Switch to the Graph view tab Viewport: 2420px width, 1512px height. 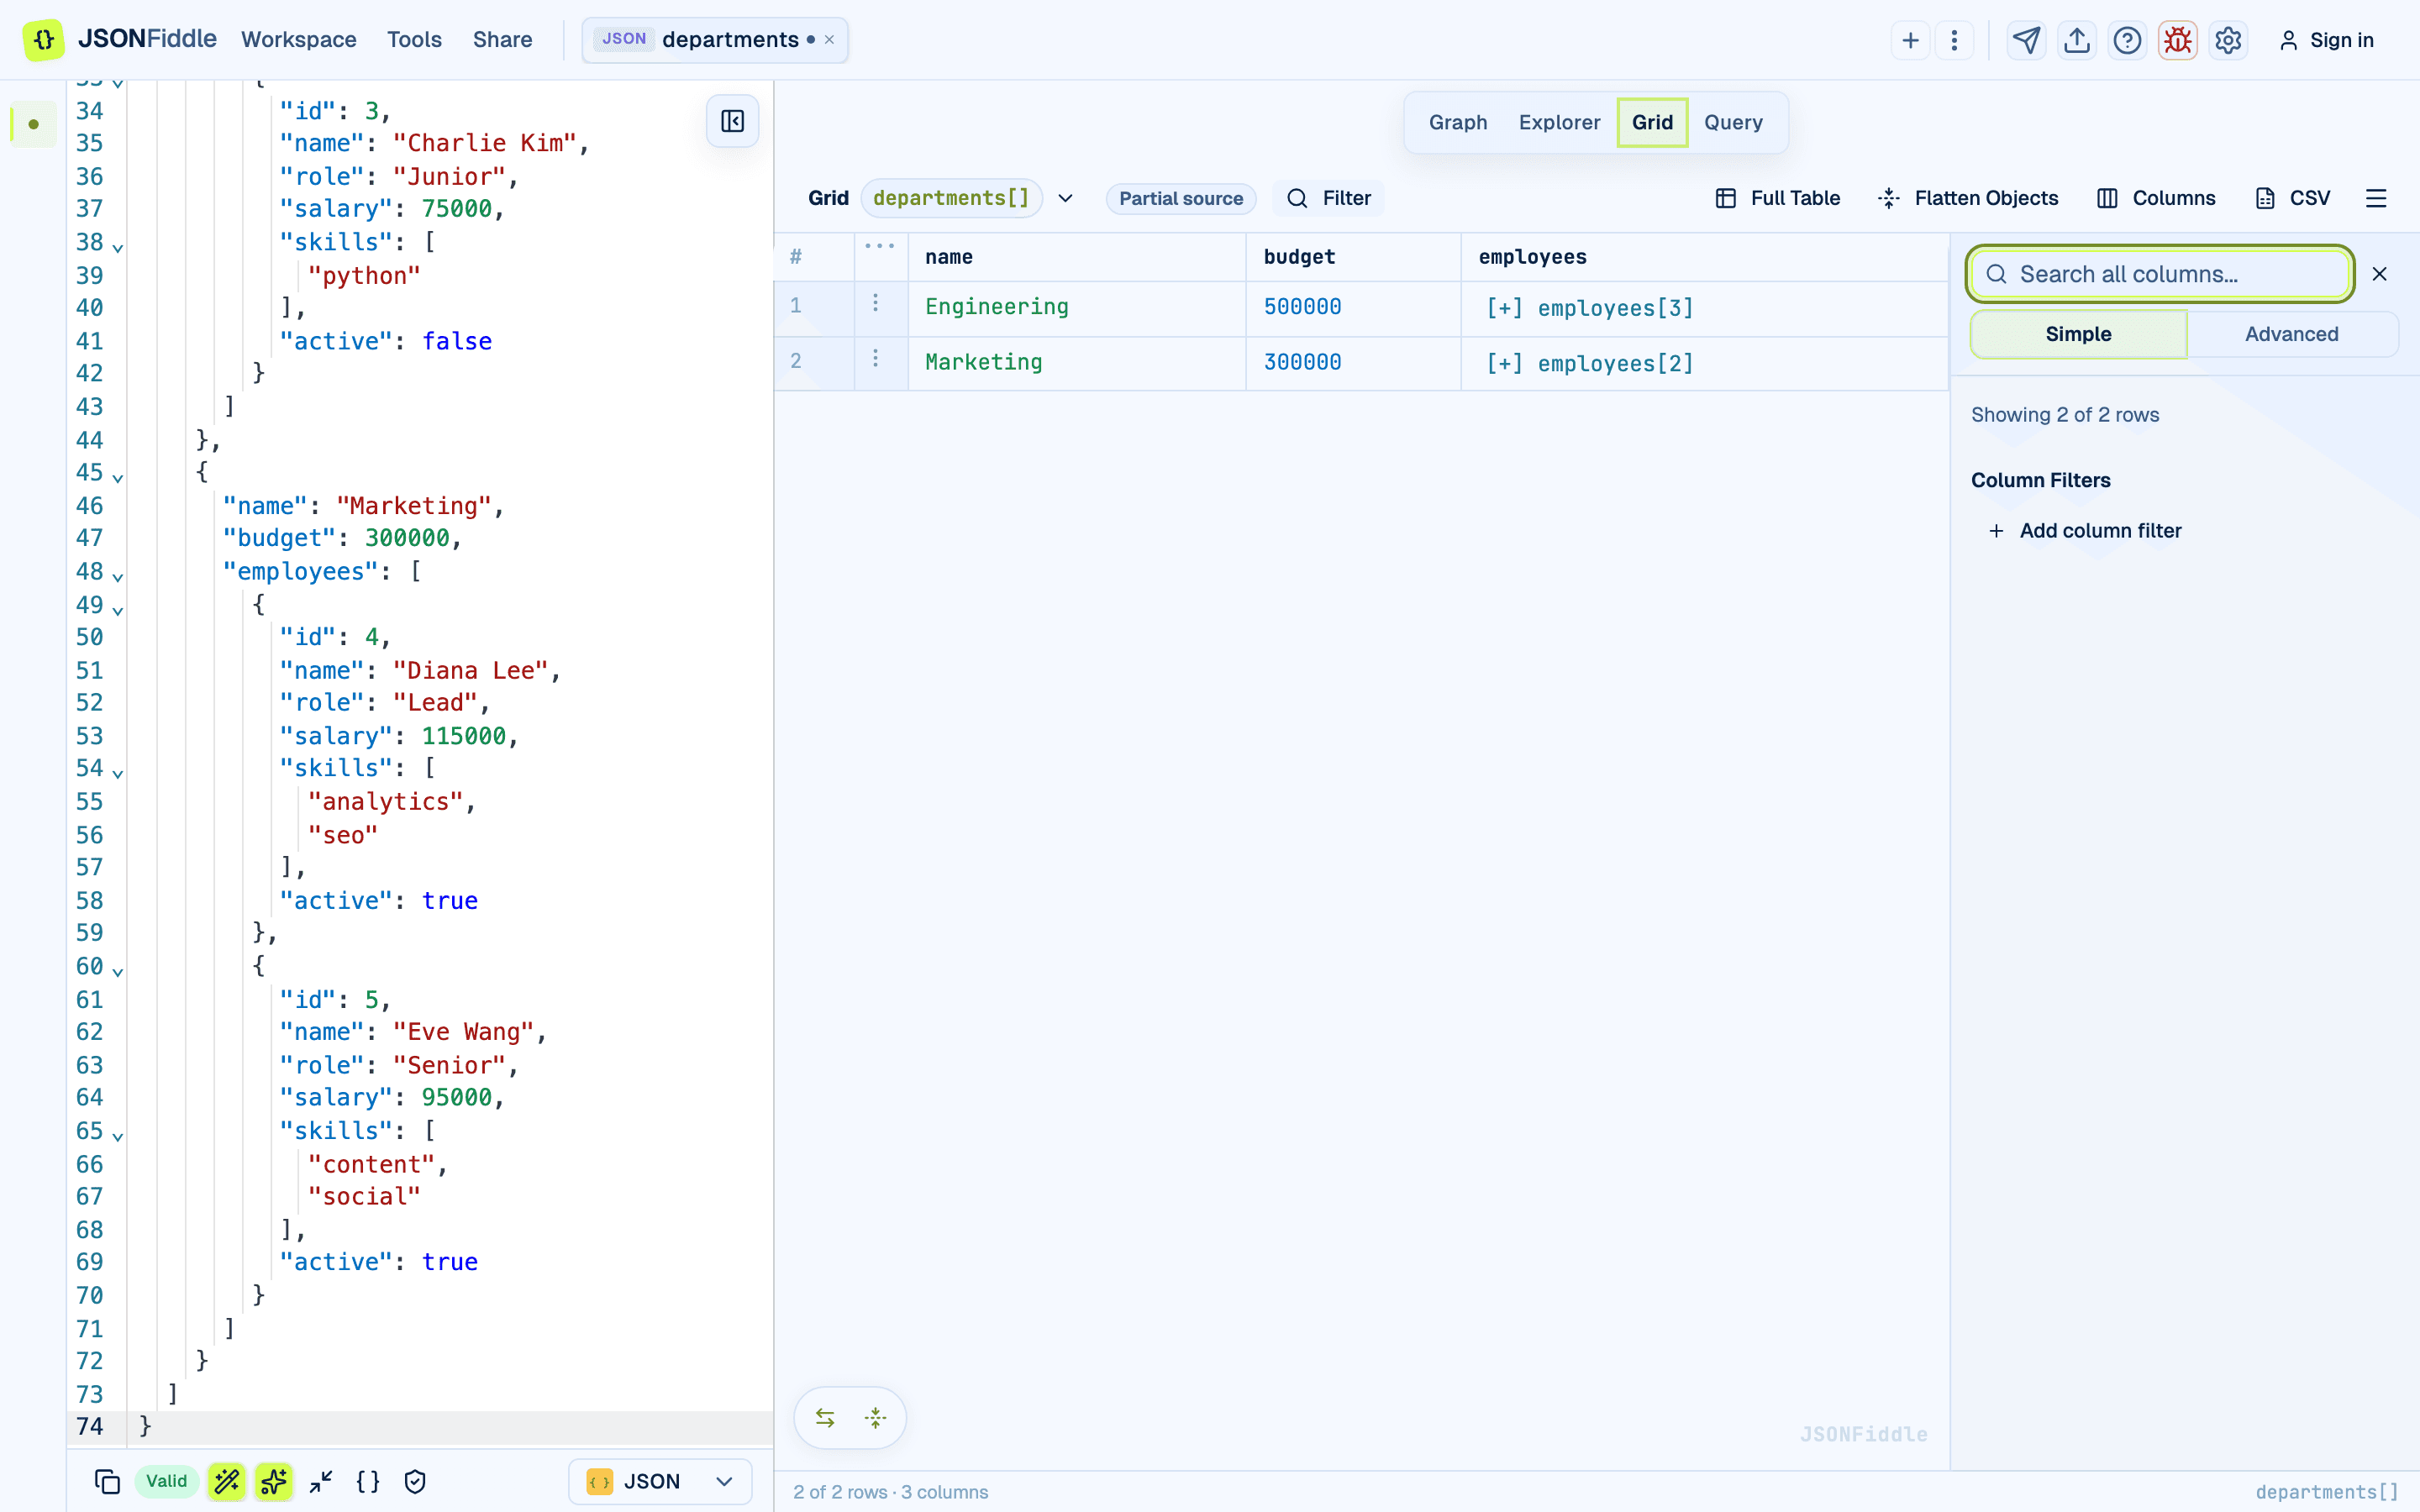[1457, 122]
